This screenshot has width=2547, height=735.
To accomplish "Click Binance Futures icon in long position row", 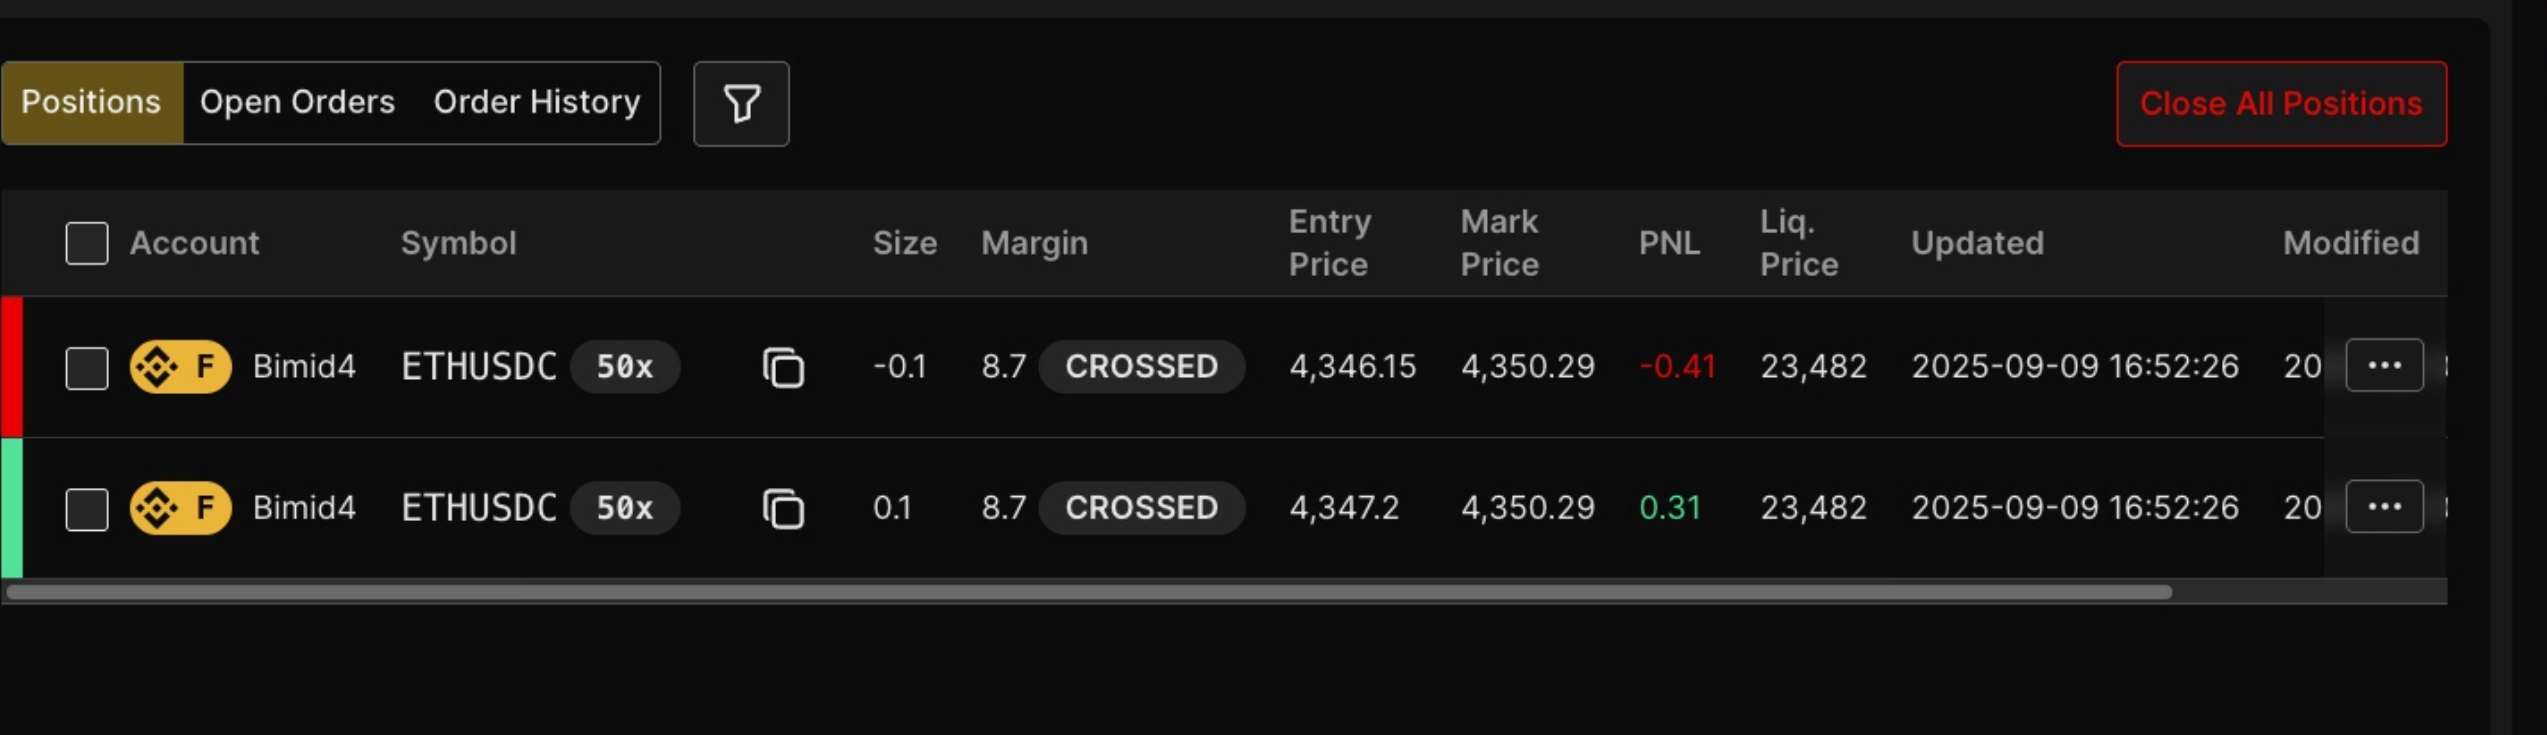I will 180,508.
